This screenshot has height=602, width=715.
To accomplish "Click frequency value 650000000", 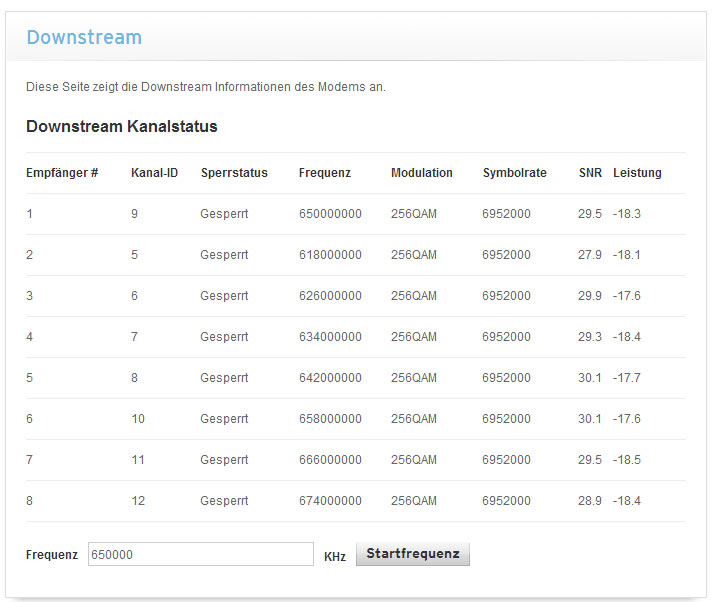I will (x=330, y=214).
